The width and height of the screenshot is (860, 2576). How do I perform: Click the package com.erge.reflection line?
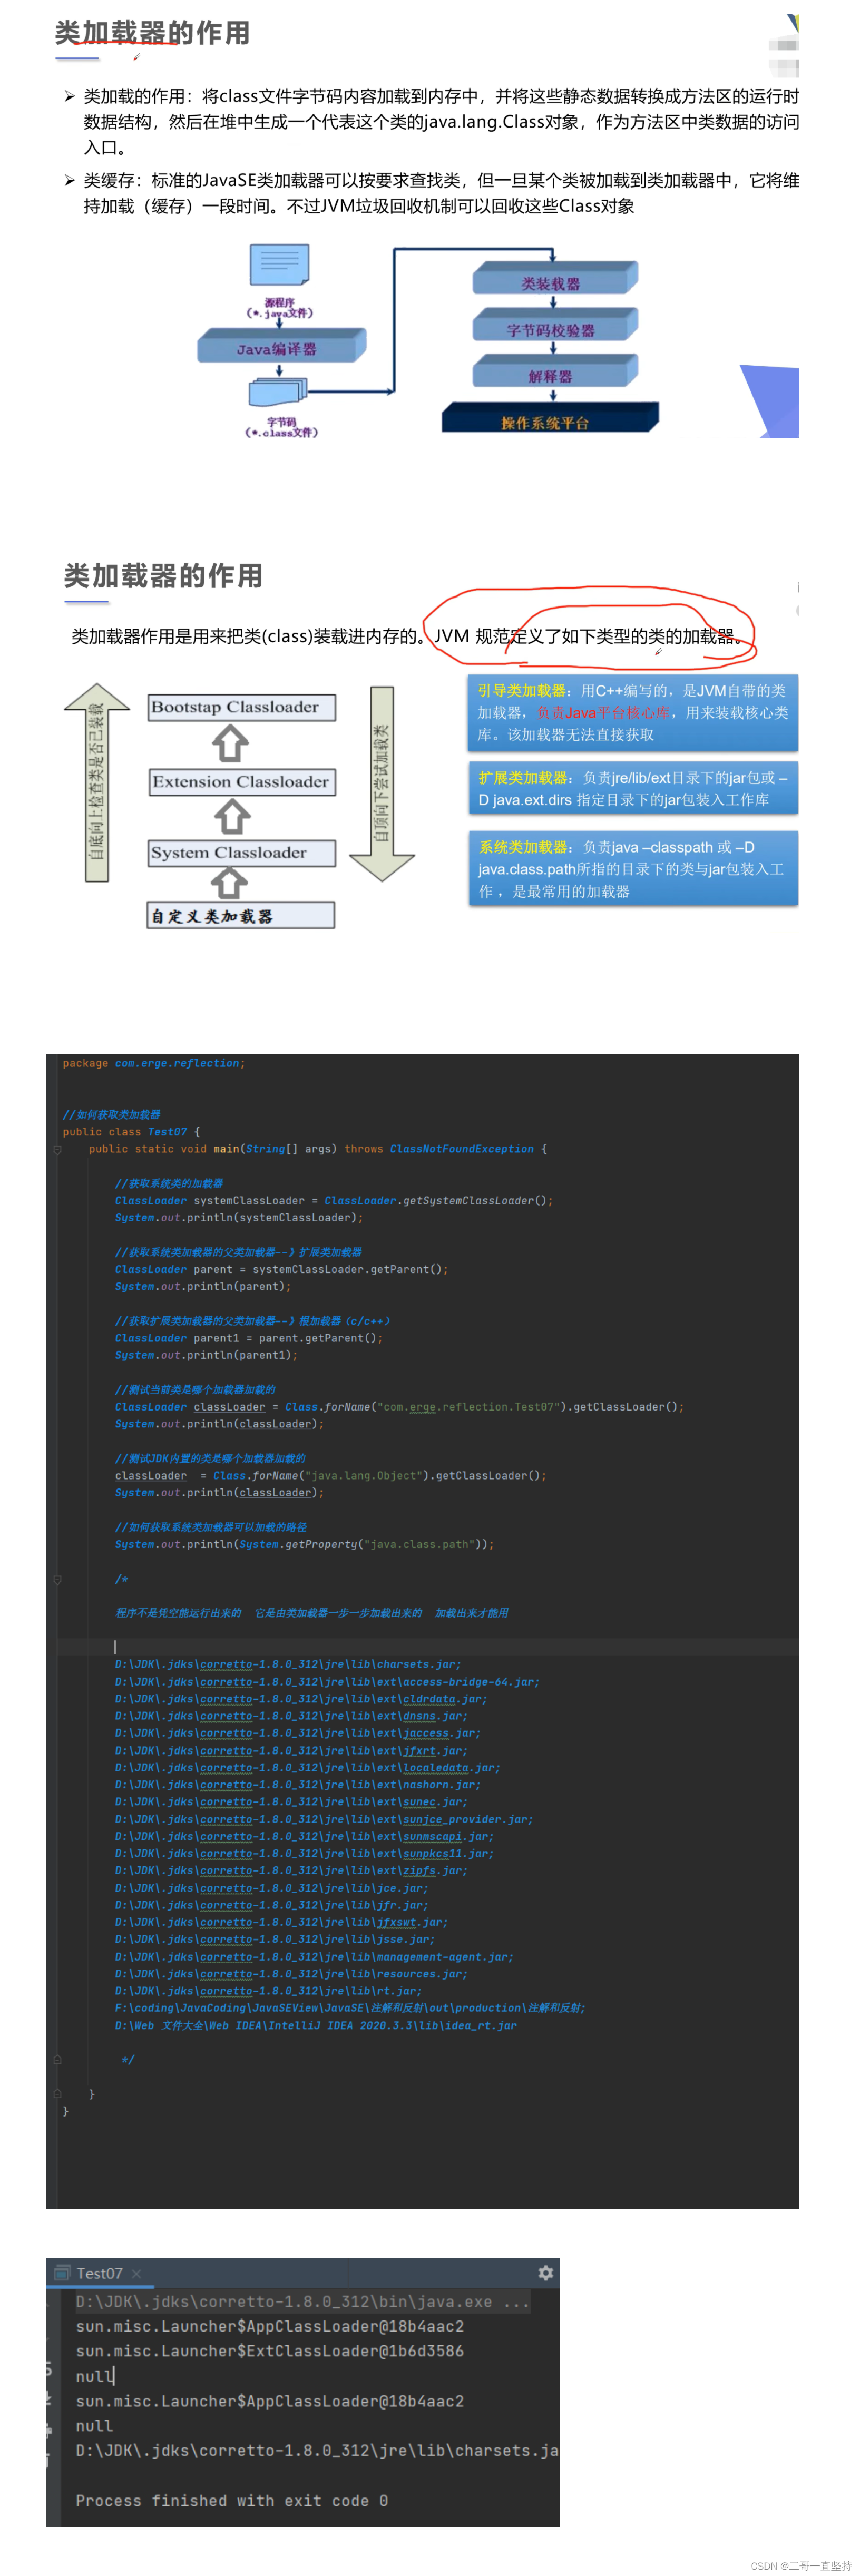(154, 1063)
